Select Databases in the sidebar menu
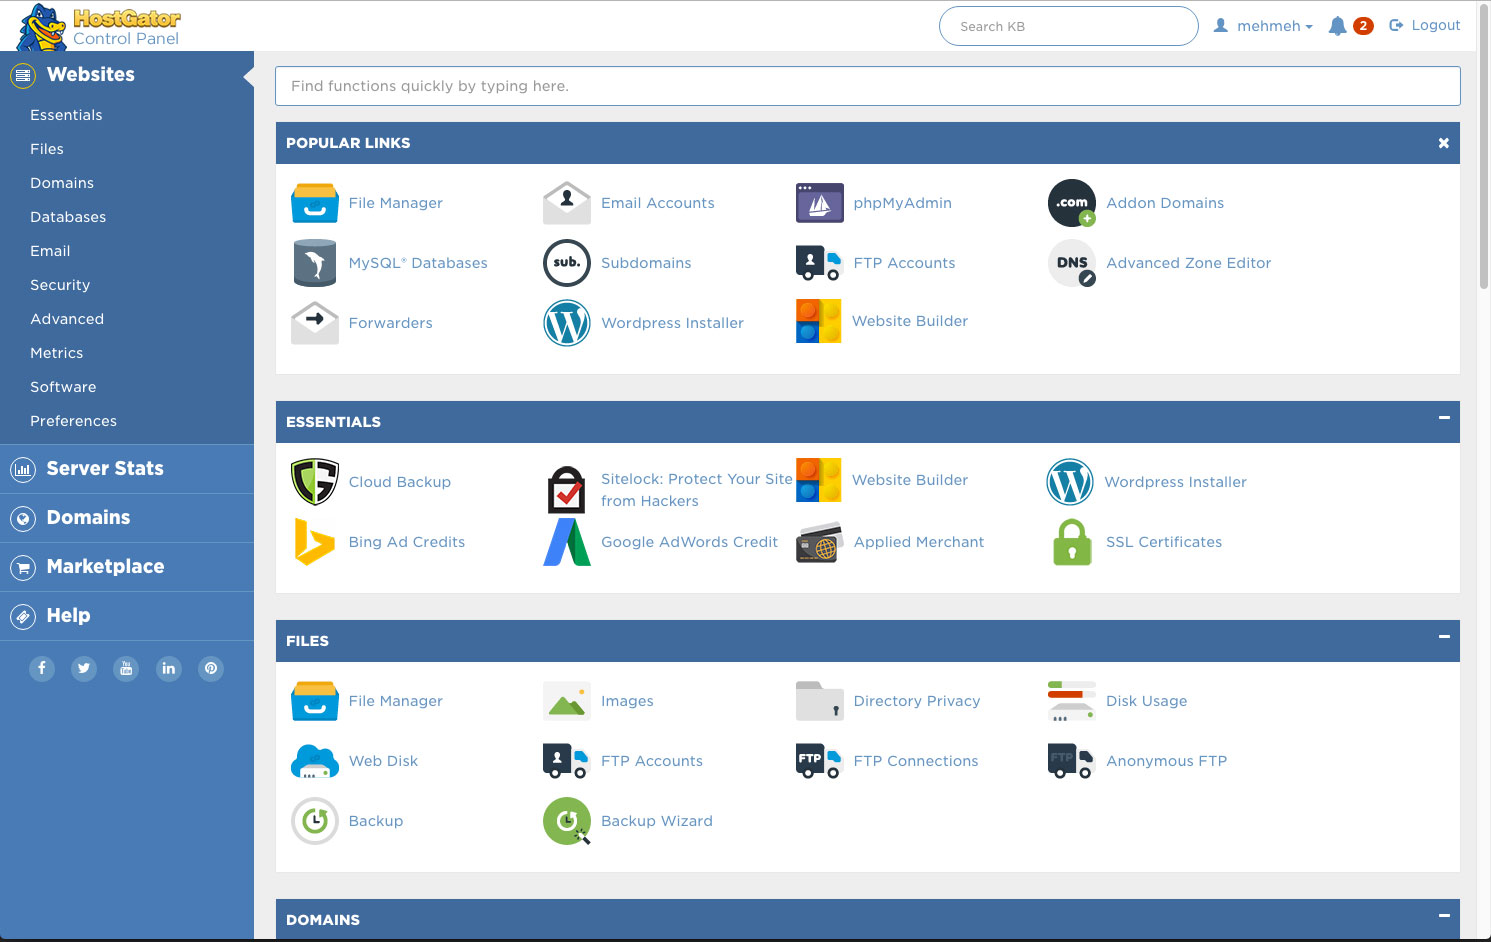Viewport: 1491px width, 942px height. click(68, 217)
